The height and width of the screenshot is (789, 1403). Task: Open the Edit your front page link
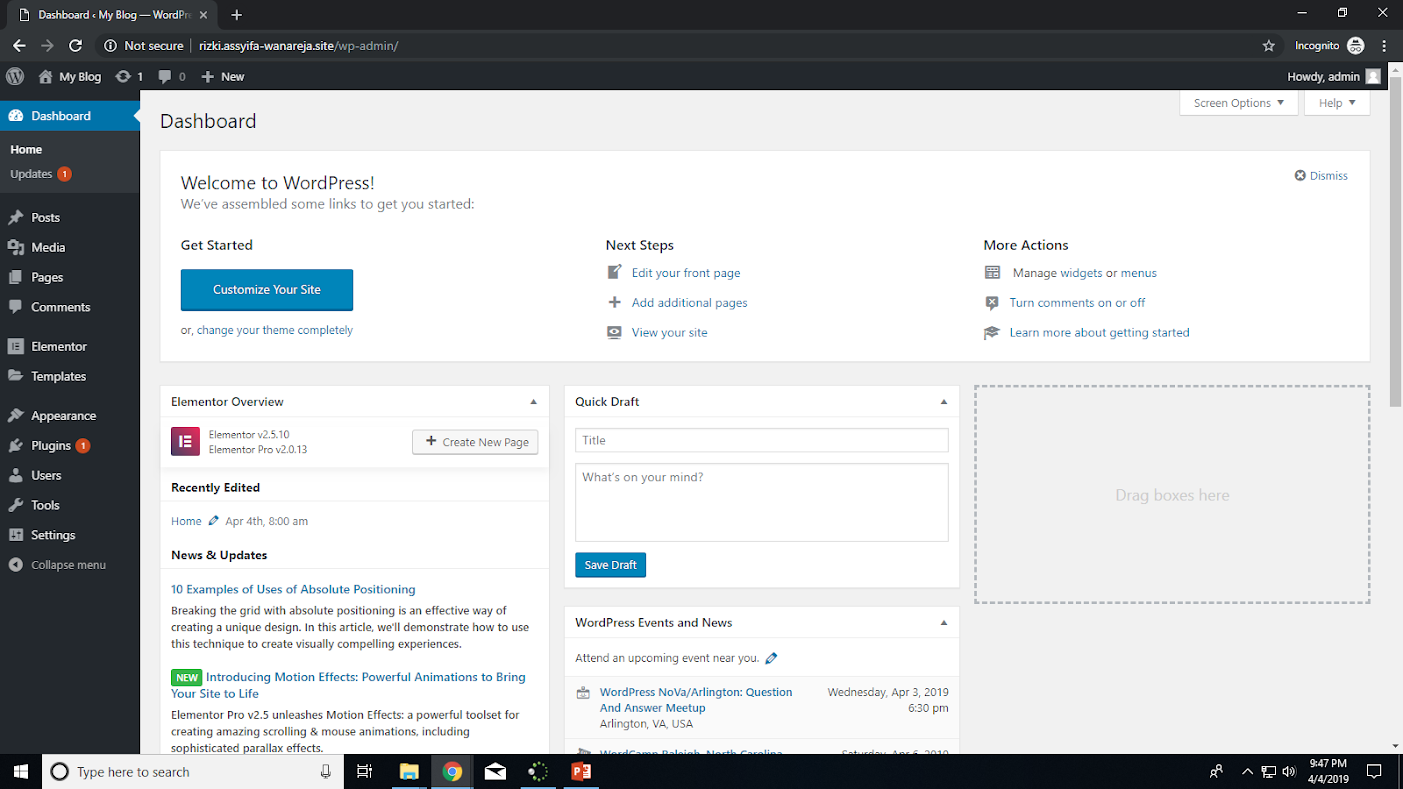coord(686,273)
